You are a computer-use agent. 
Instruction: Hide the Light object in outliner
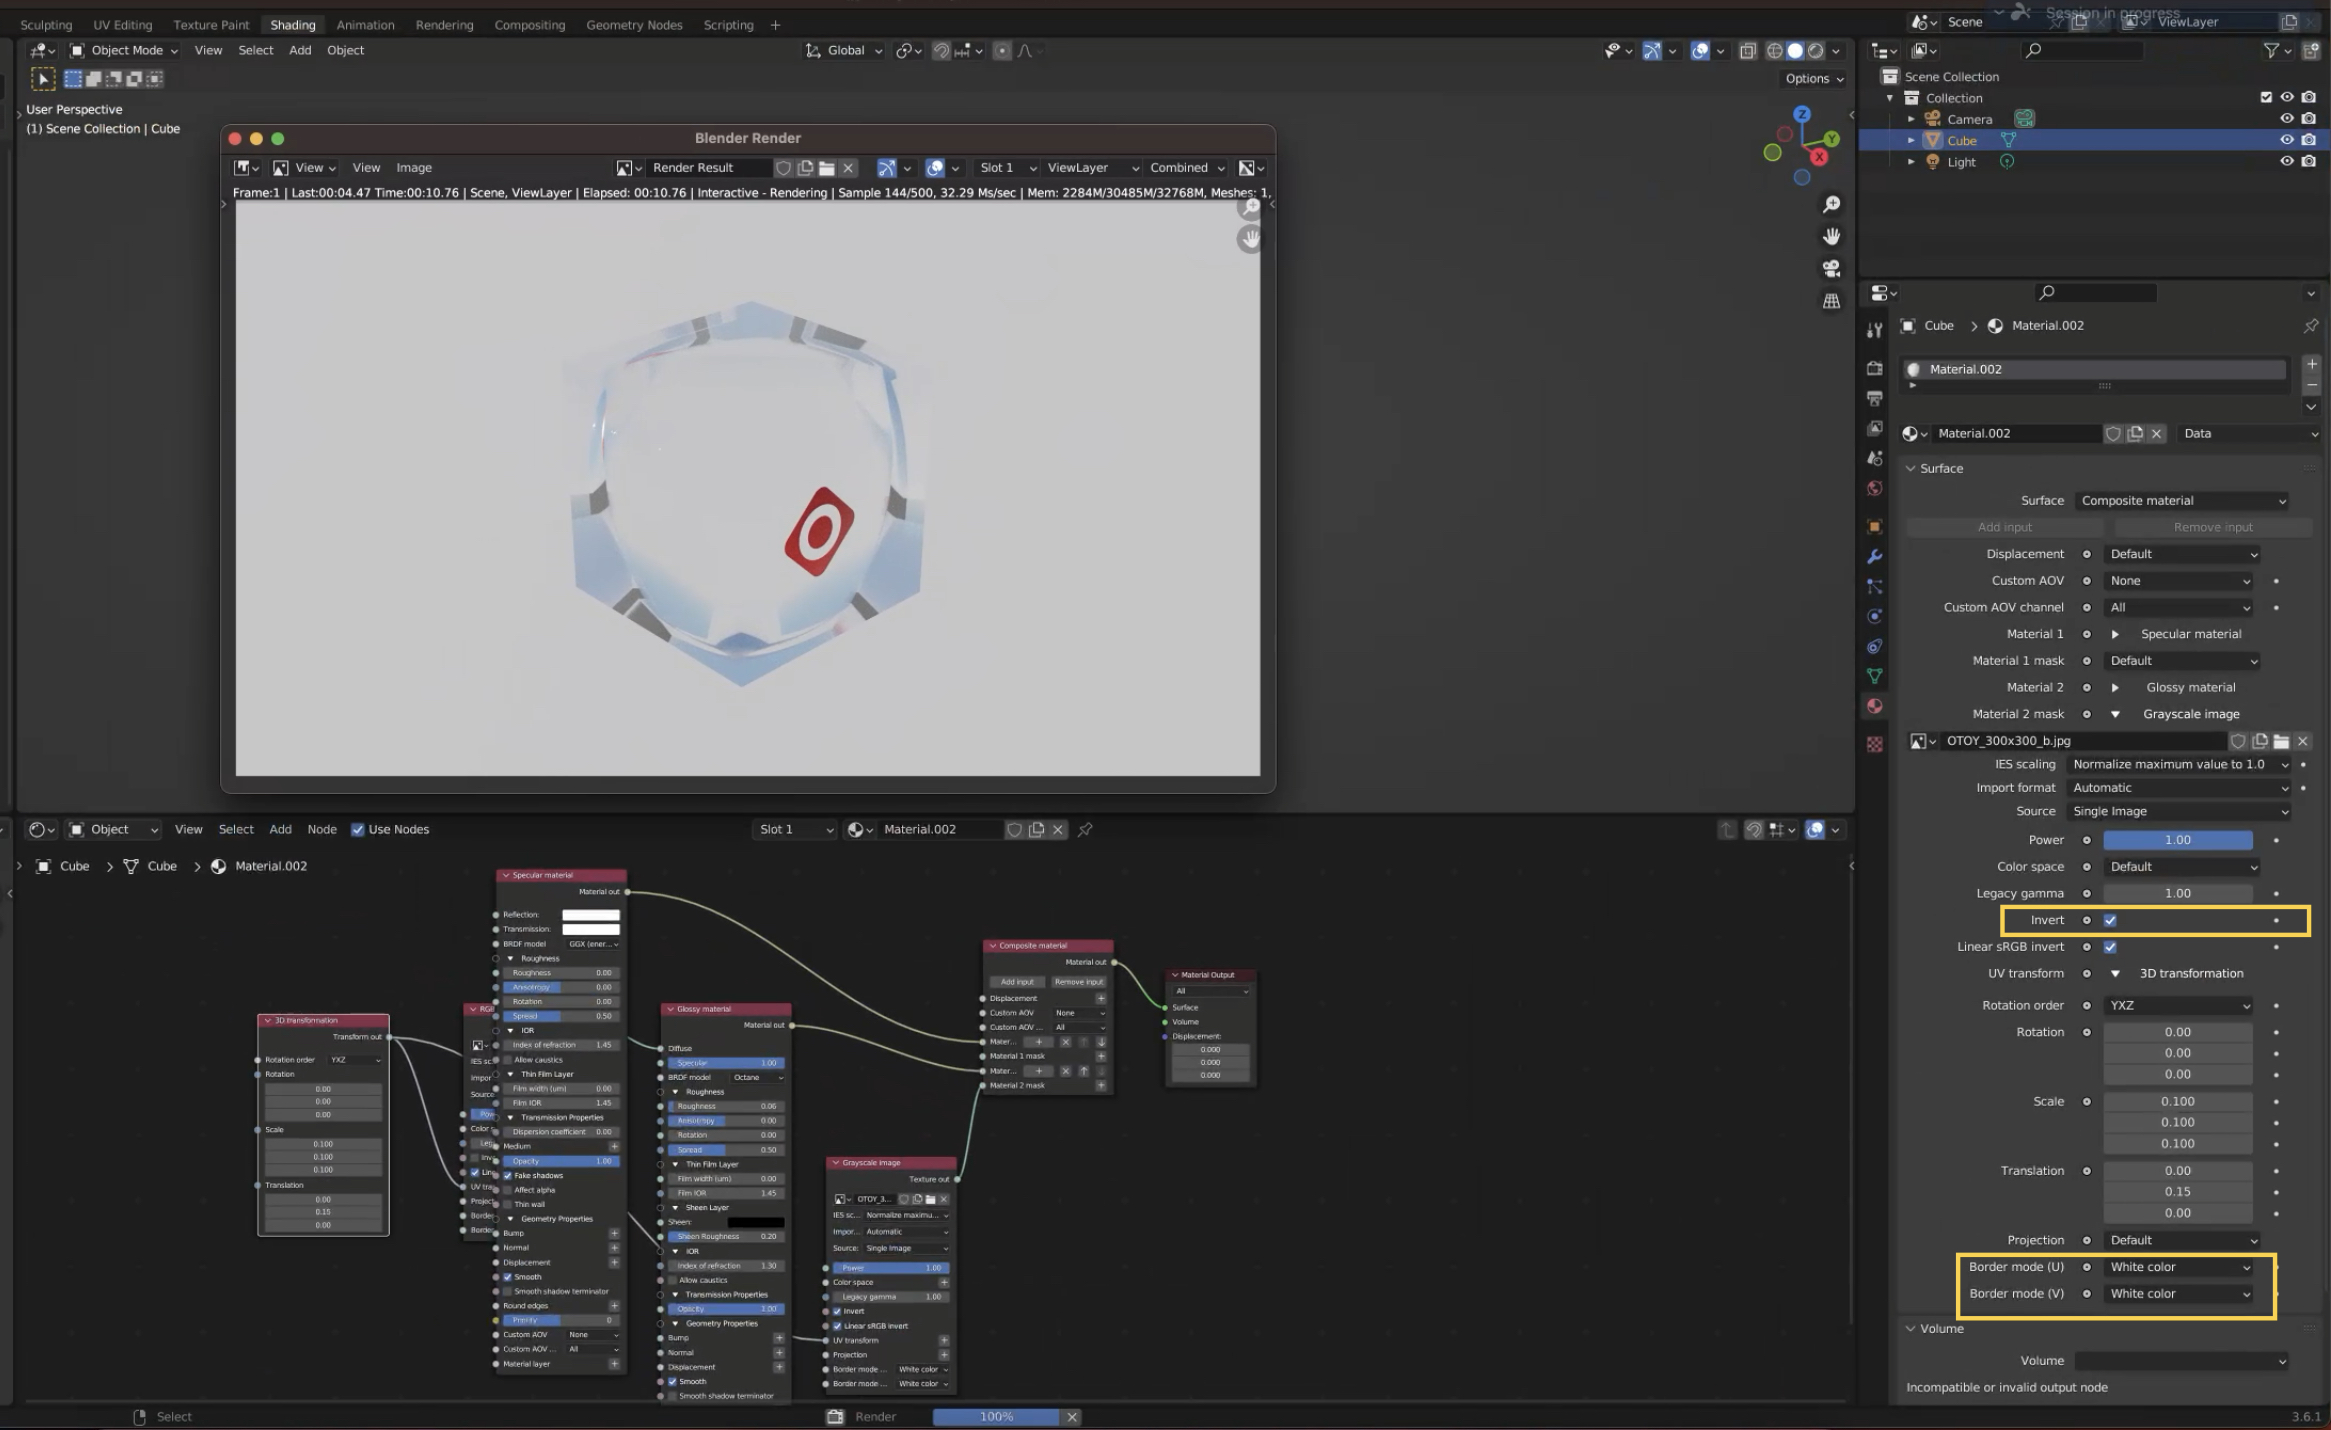click(x=2286, y=162)
